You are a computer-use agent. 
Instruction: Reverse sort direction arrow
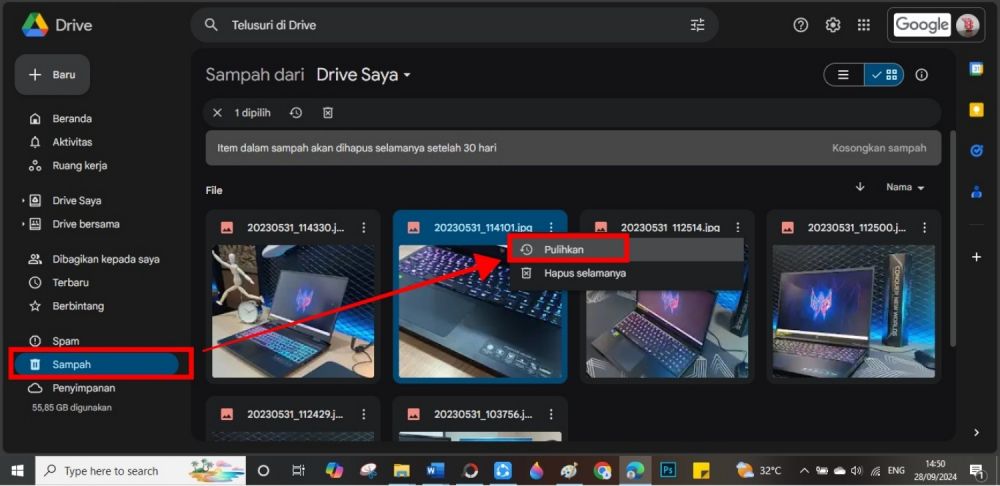860,187
